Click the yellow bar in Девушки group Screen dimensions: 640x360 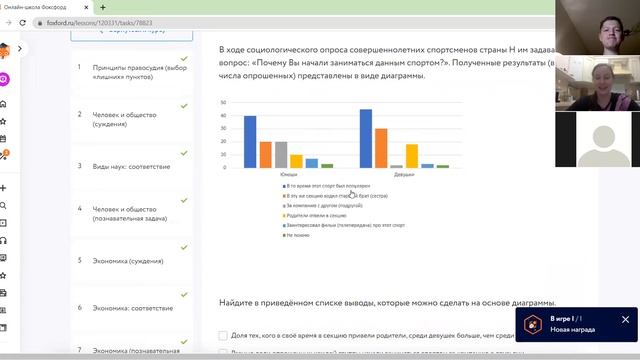pos(412,156)
